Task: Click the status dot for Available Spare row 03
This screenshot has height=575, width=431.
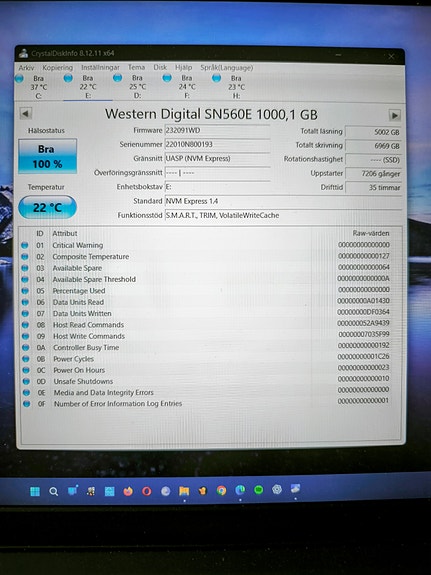Action: (x=25, y=268)
